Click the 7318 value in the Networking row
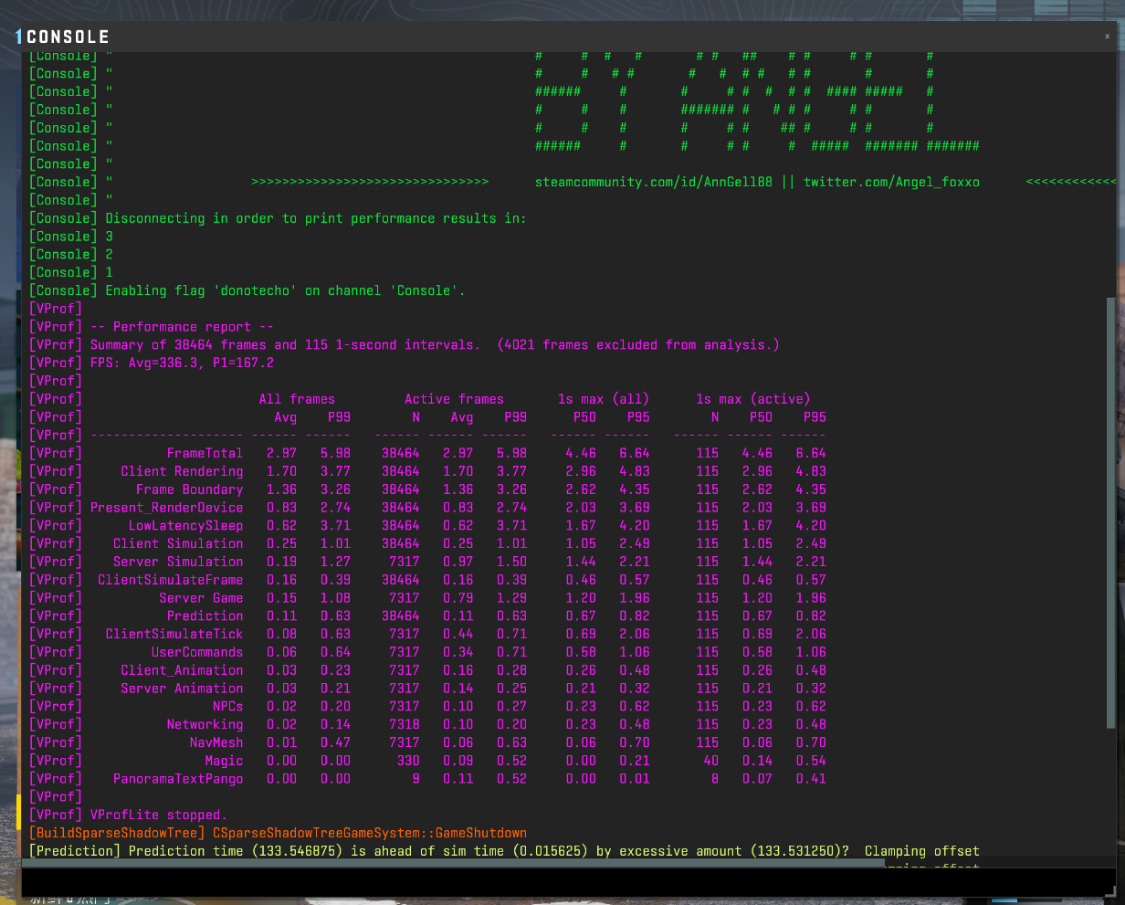This screenshot has width=1125, height=905. point(404,724)
